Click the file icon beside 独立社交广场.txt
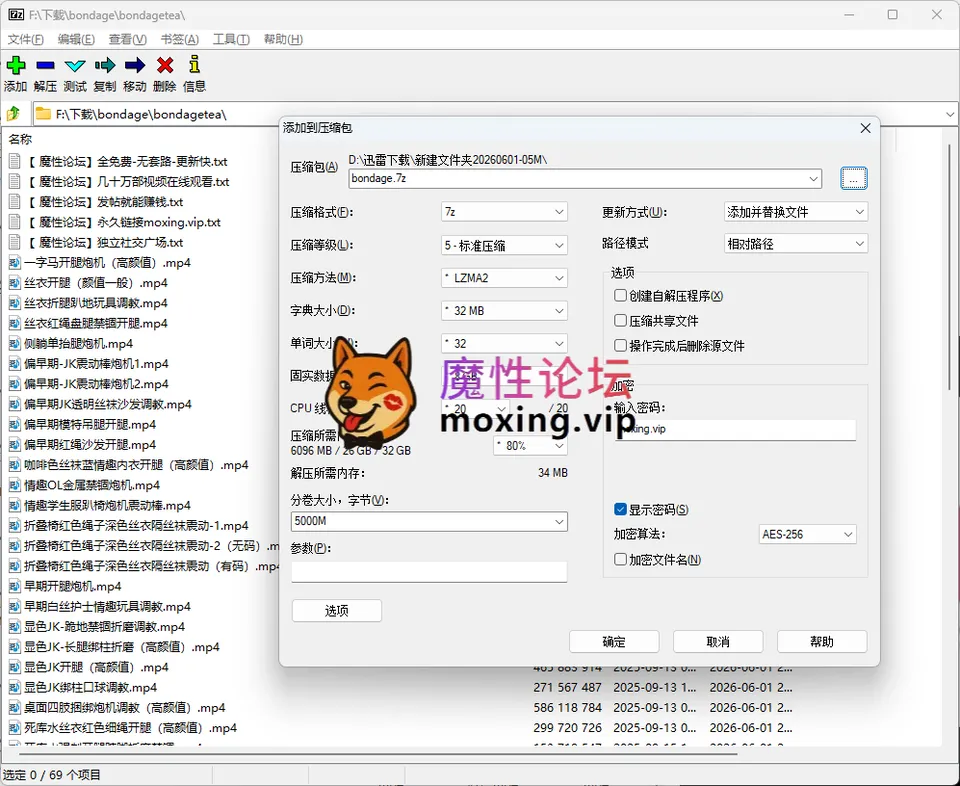Viewport: 960px width, 786px height. point(15,242)
